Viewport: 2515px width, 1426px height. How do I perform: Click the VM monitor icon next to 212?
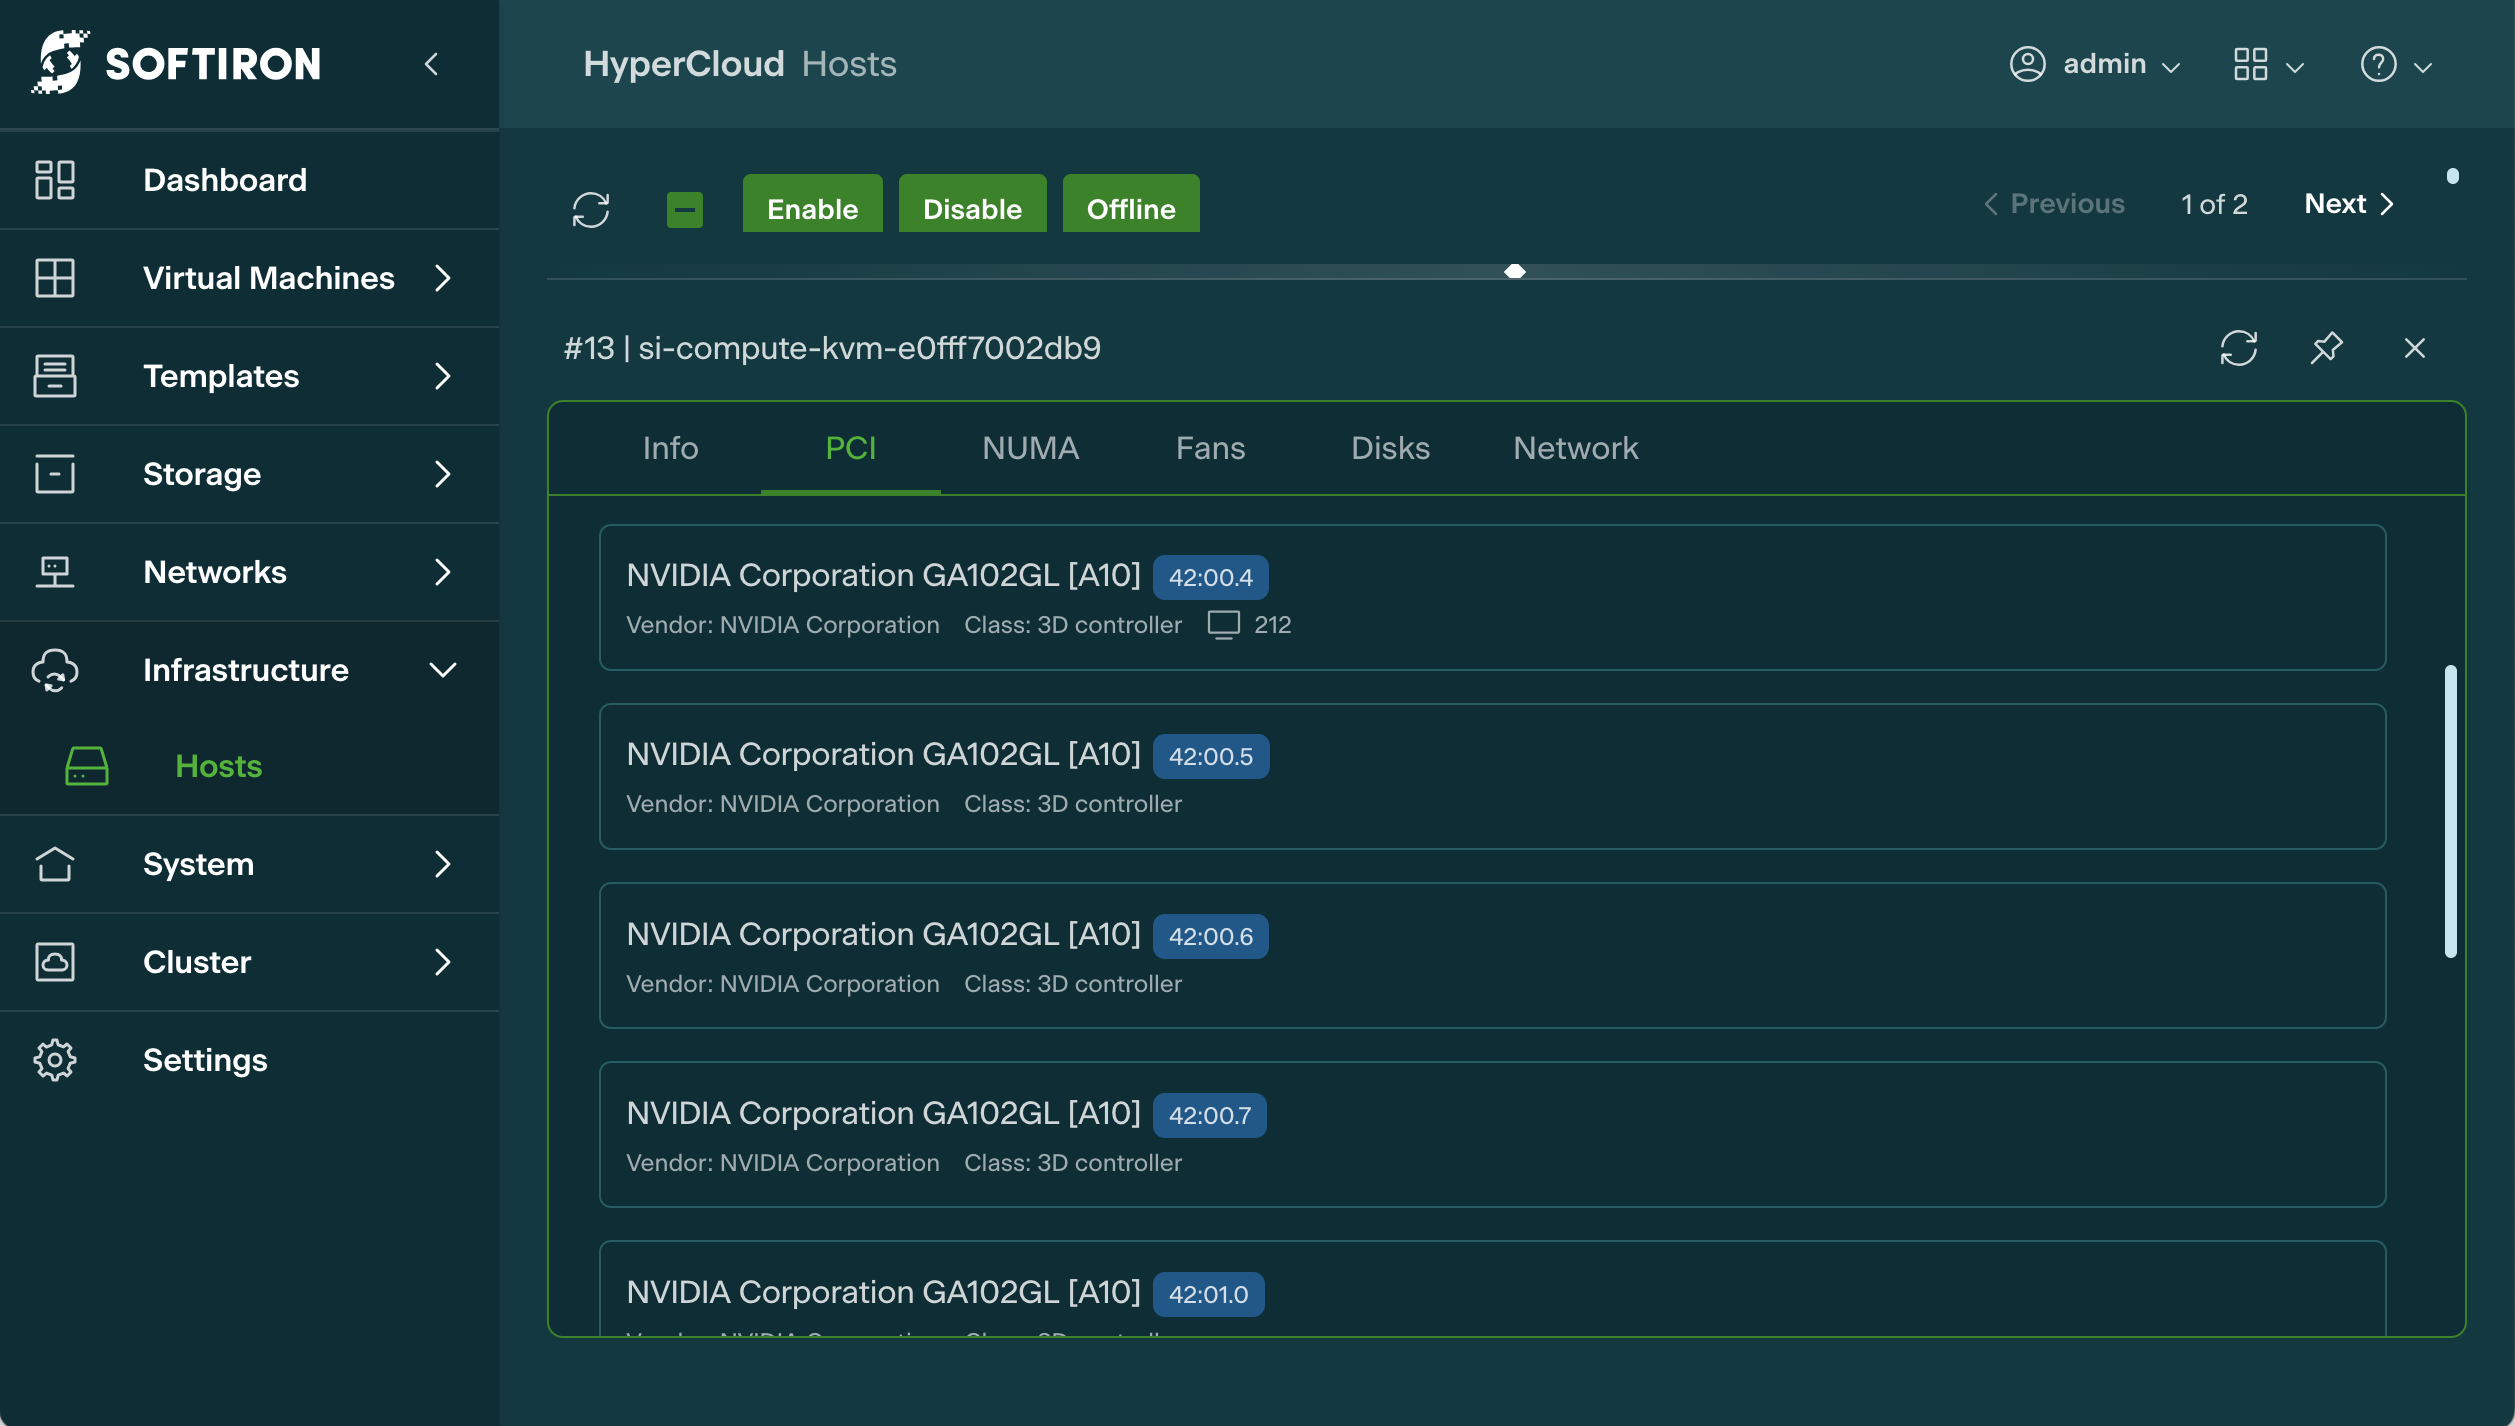coord(1223,625)
